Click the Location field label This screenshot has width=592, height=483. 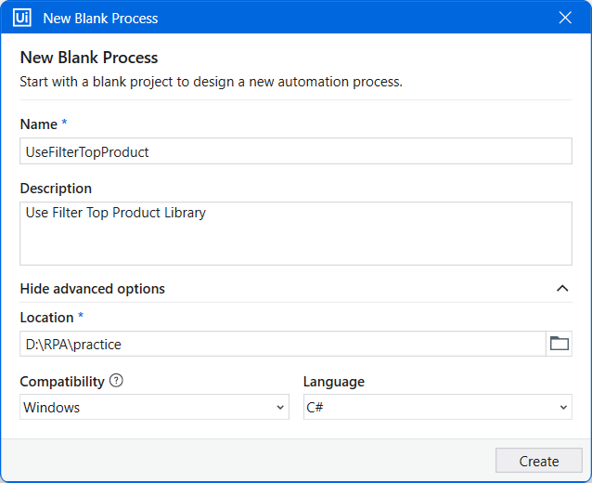pos(47,318)
